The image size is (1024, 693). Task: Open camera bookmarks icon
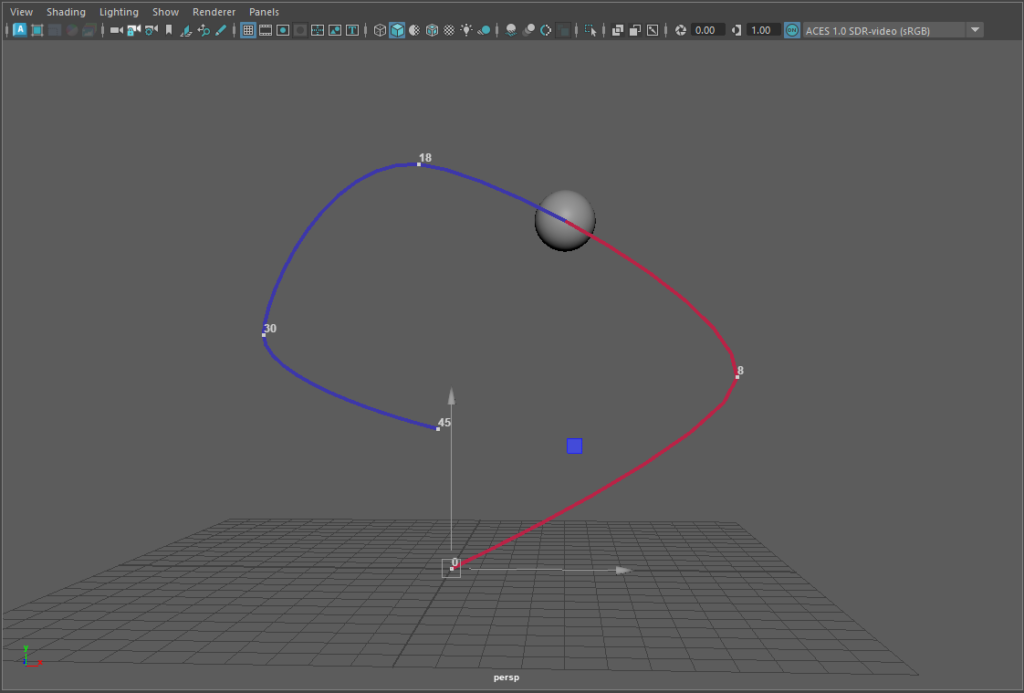pyautogui.click(x=168, y=30)
